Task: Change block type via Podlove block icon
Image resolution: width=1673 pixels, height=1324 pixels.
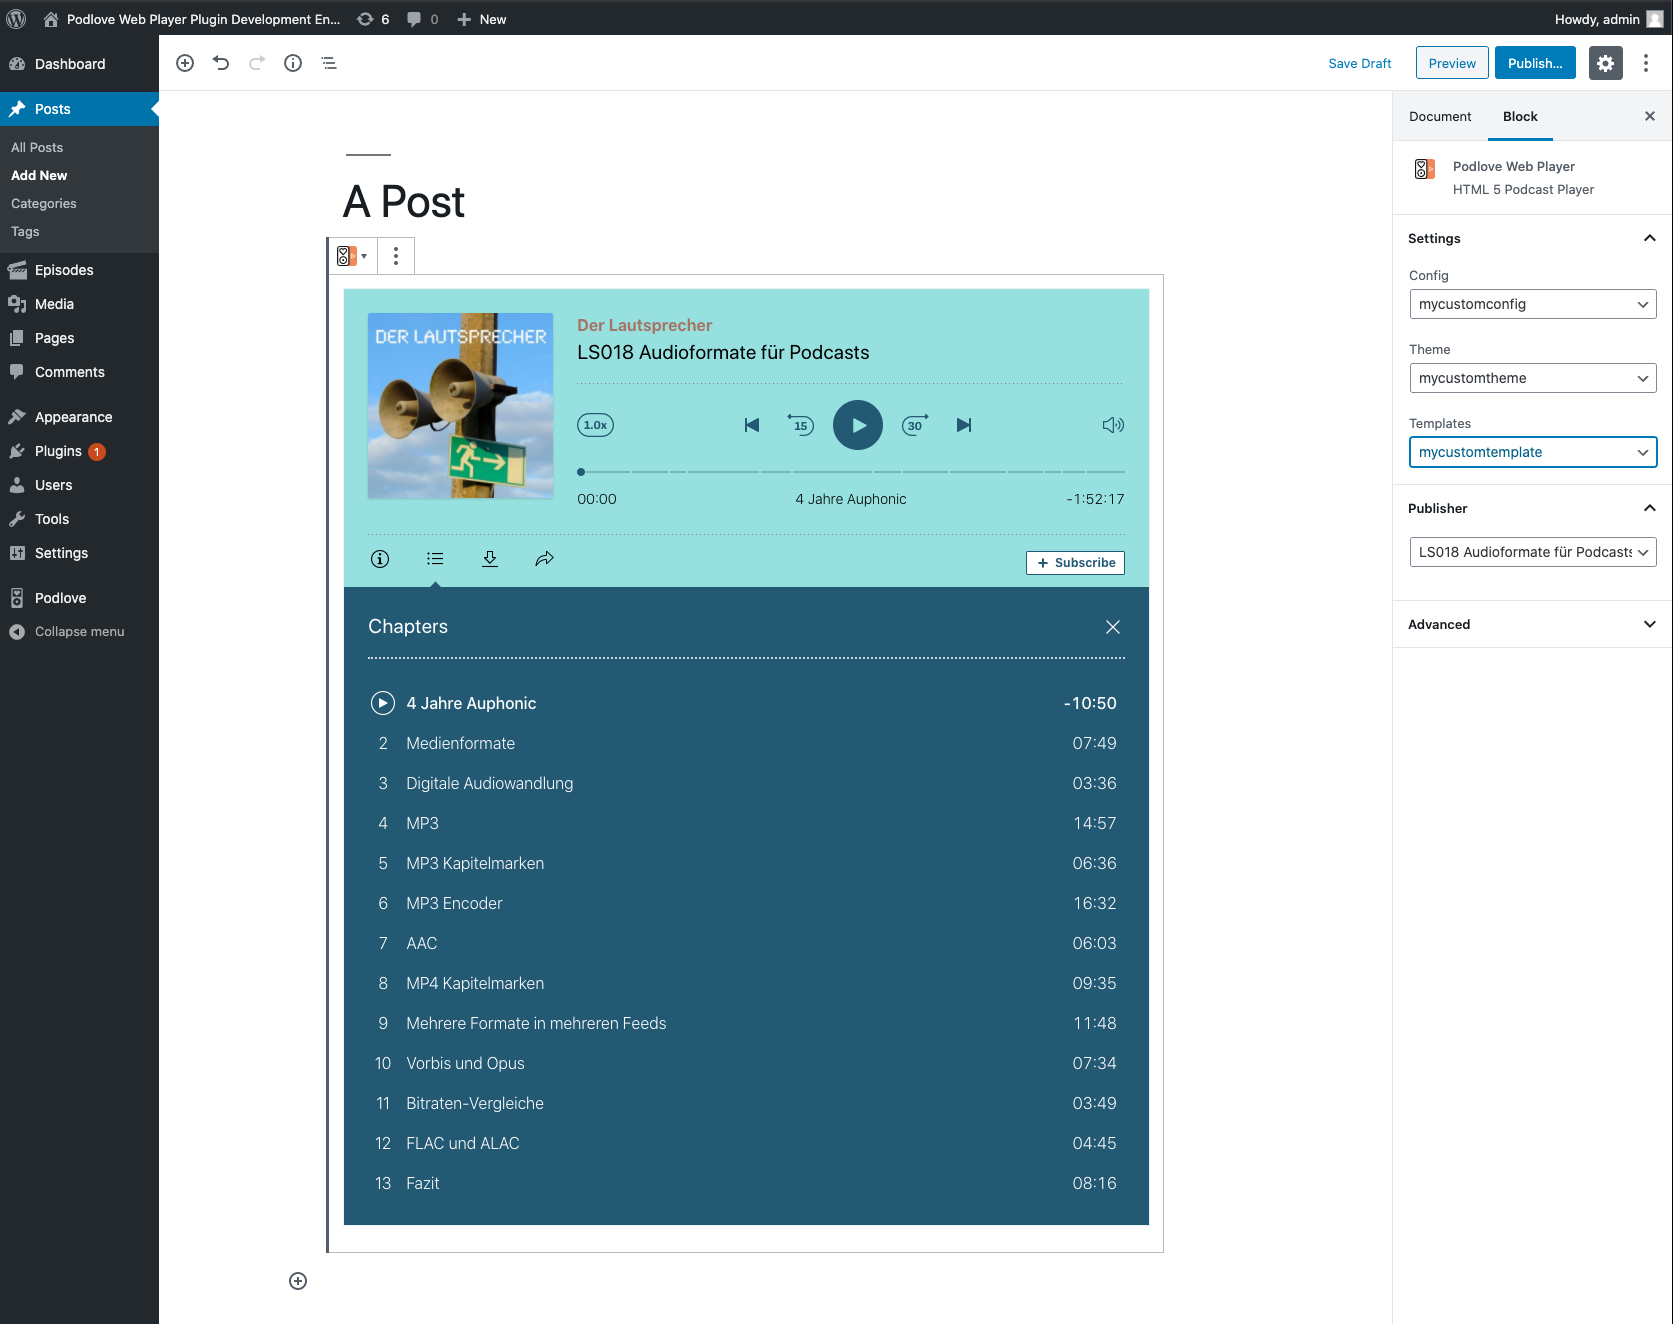Action: tap(352, 256)
